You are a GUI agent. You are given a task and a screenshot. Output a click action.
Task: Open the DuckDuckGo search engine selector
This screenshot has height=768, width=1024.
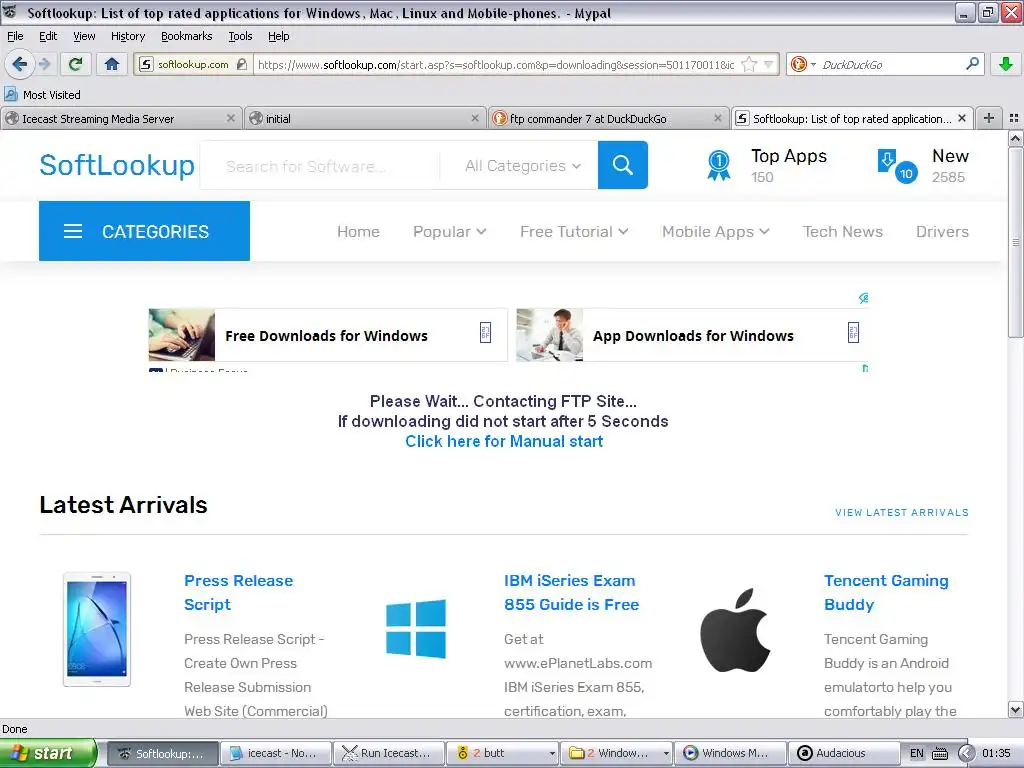click(x=803, y=64)
